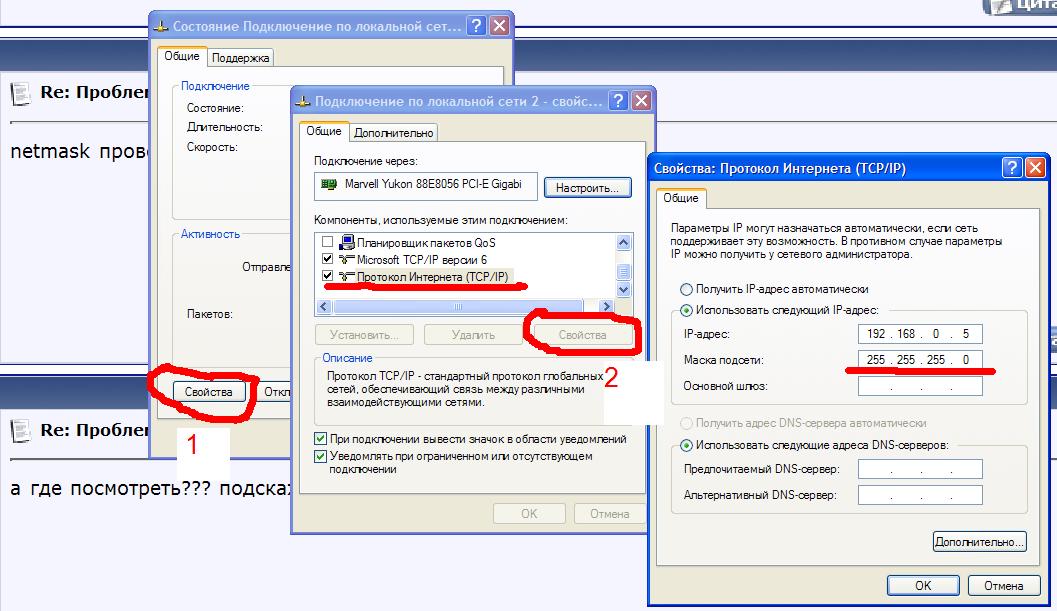
Task: Click OK in TCP/IP properties dialog
Action: click(x=923, y=585)
